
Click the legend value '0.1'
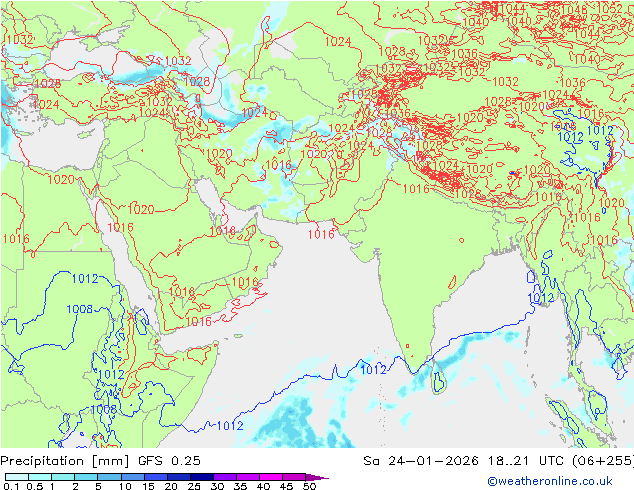tap(12, 486)
